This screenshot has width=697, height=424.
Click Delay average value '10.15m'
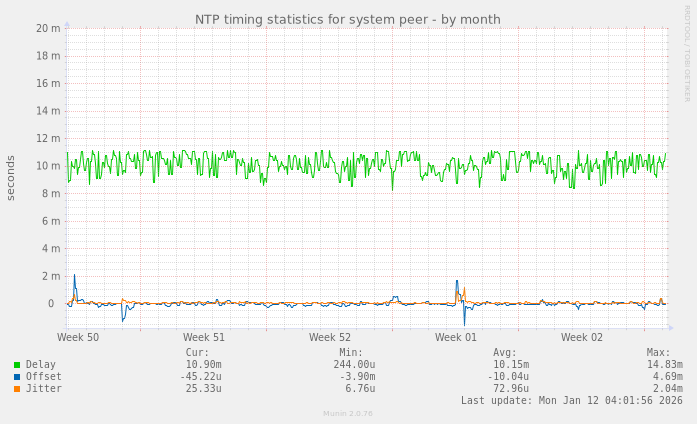pyautogui.click(x=511, y=365)
